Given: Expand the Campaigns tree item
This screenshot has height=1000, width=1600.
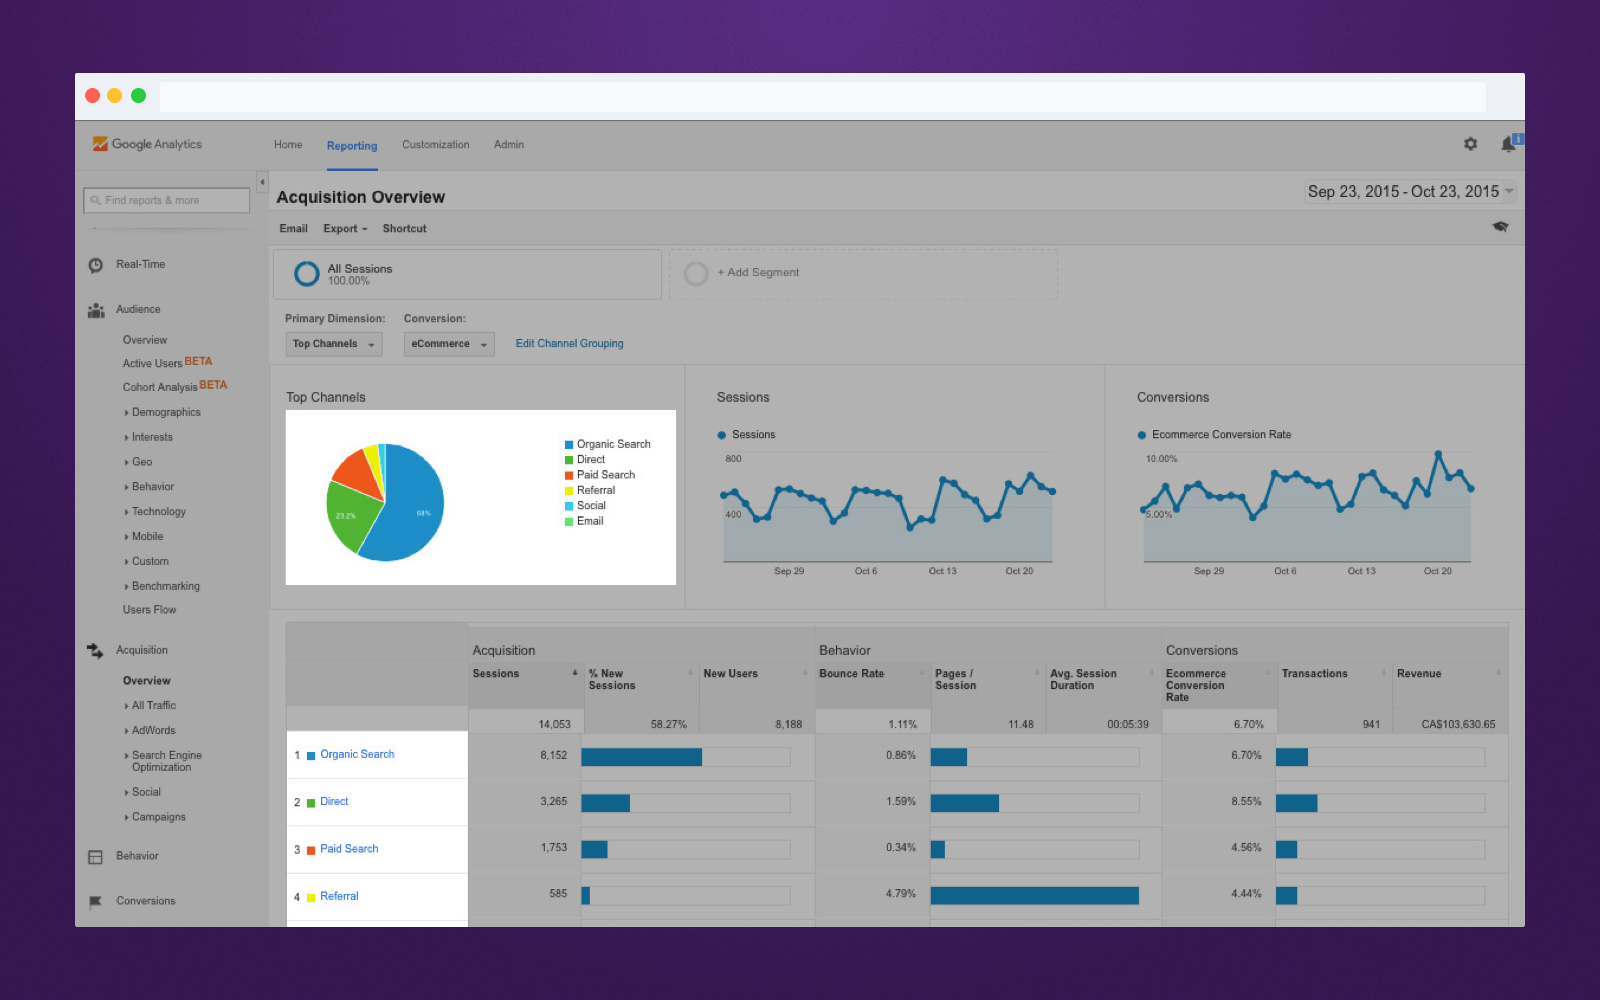Looking at the screenshot, I should click(155, 818).
